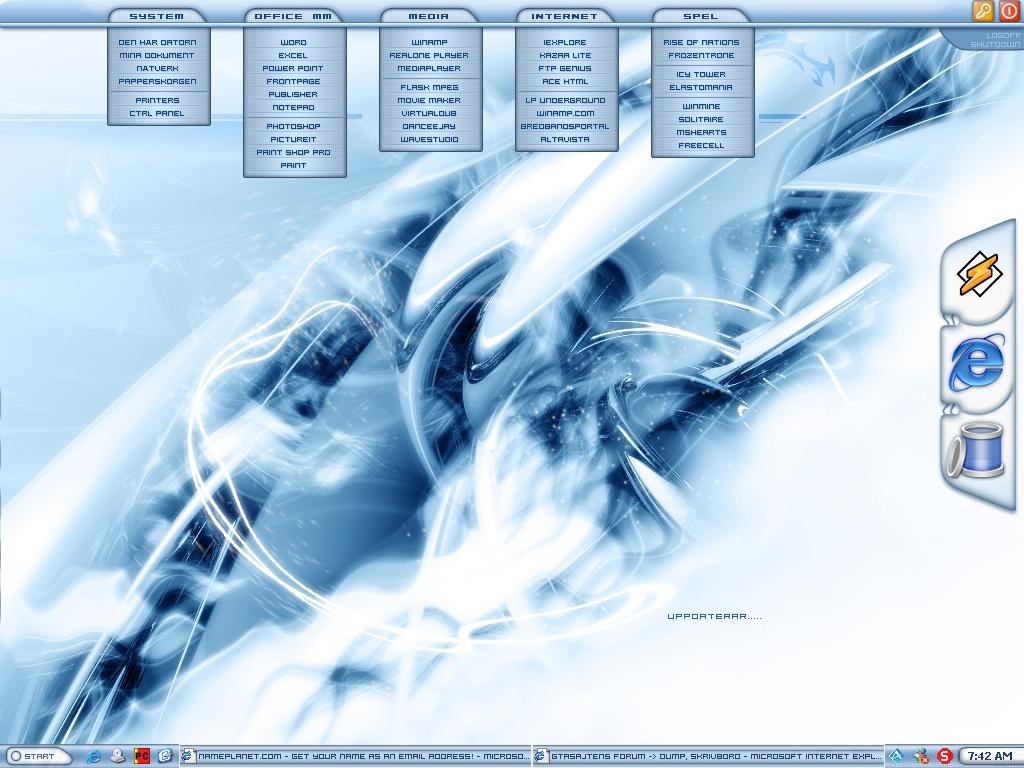Viewport: 1024px width, 768px height.
Task: Click the red PC quick launch icon
Action: 142,756
